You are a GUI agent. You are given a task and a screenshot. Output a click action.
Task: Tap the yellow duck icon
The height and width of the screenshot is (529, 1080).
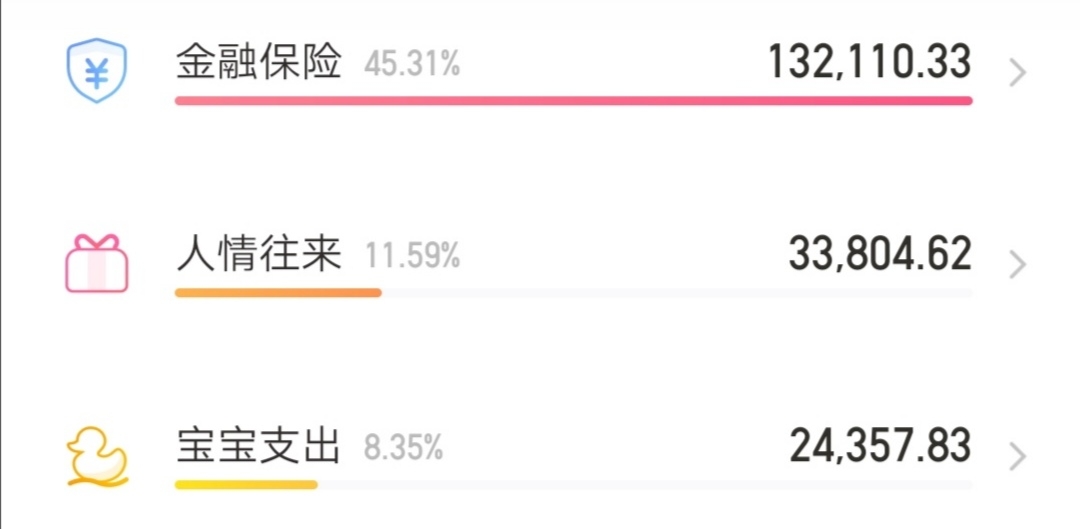[x=97, y=457]
